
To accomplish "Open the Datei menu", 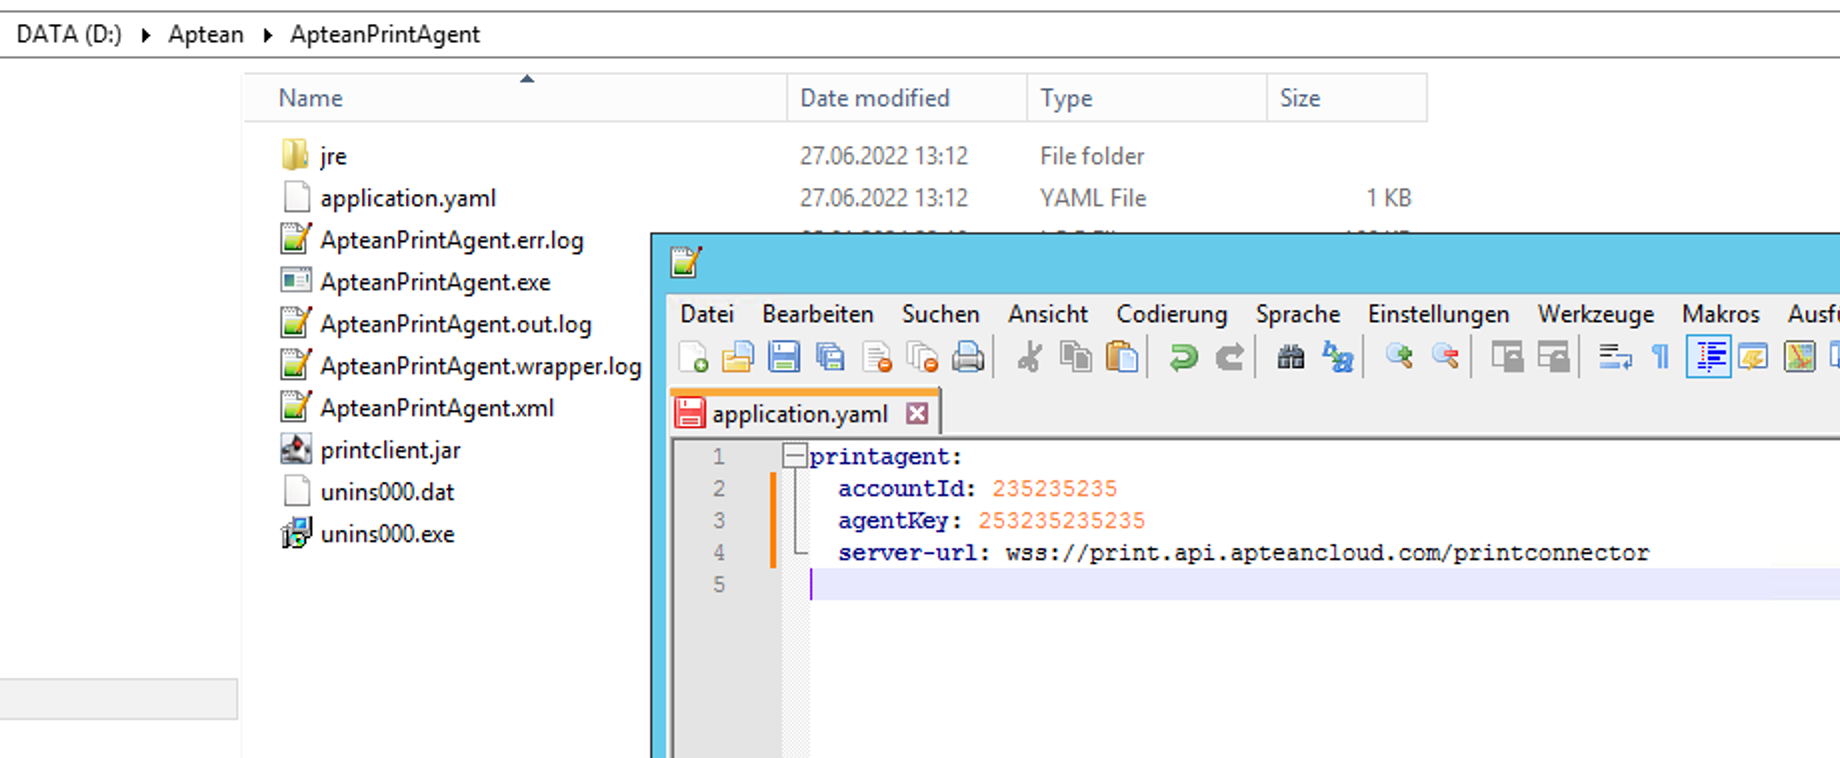I will point(707,314).
